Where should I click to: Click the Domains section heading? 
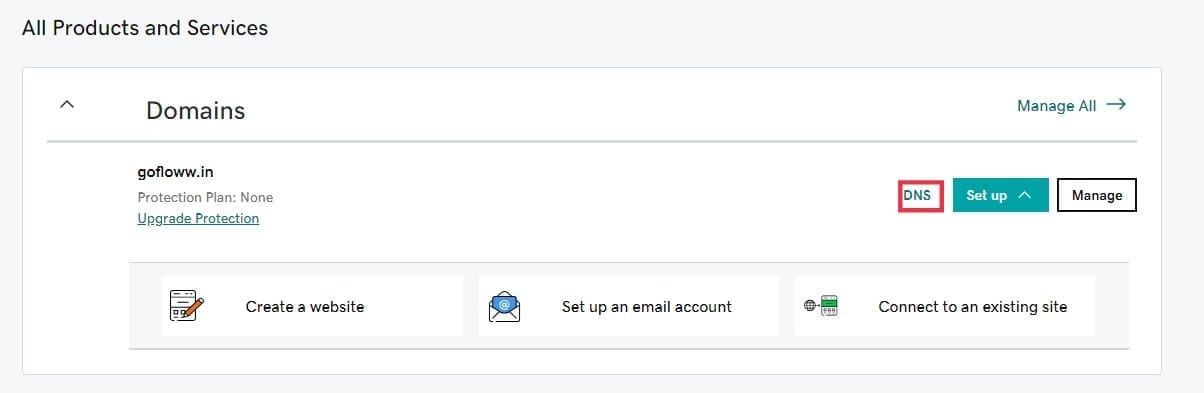coord(196,110)
